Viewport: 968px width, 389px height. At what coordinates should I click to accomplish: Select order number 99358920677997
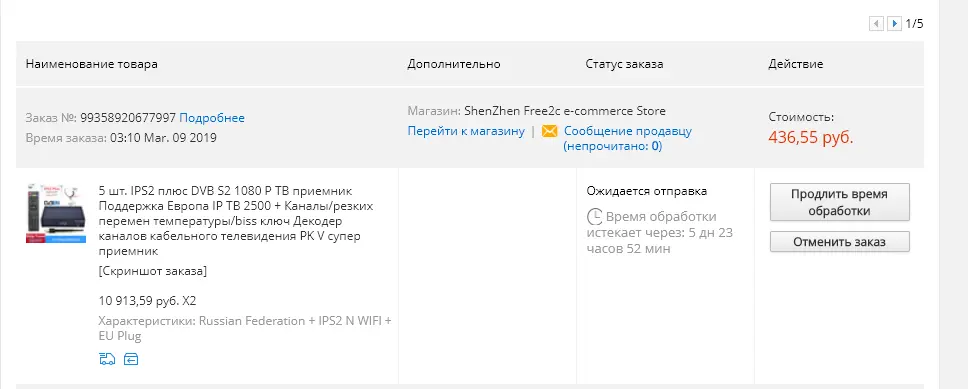[128, 117]
